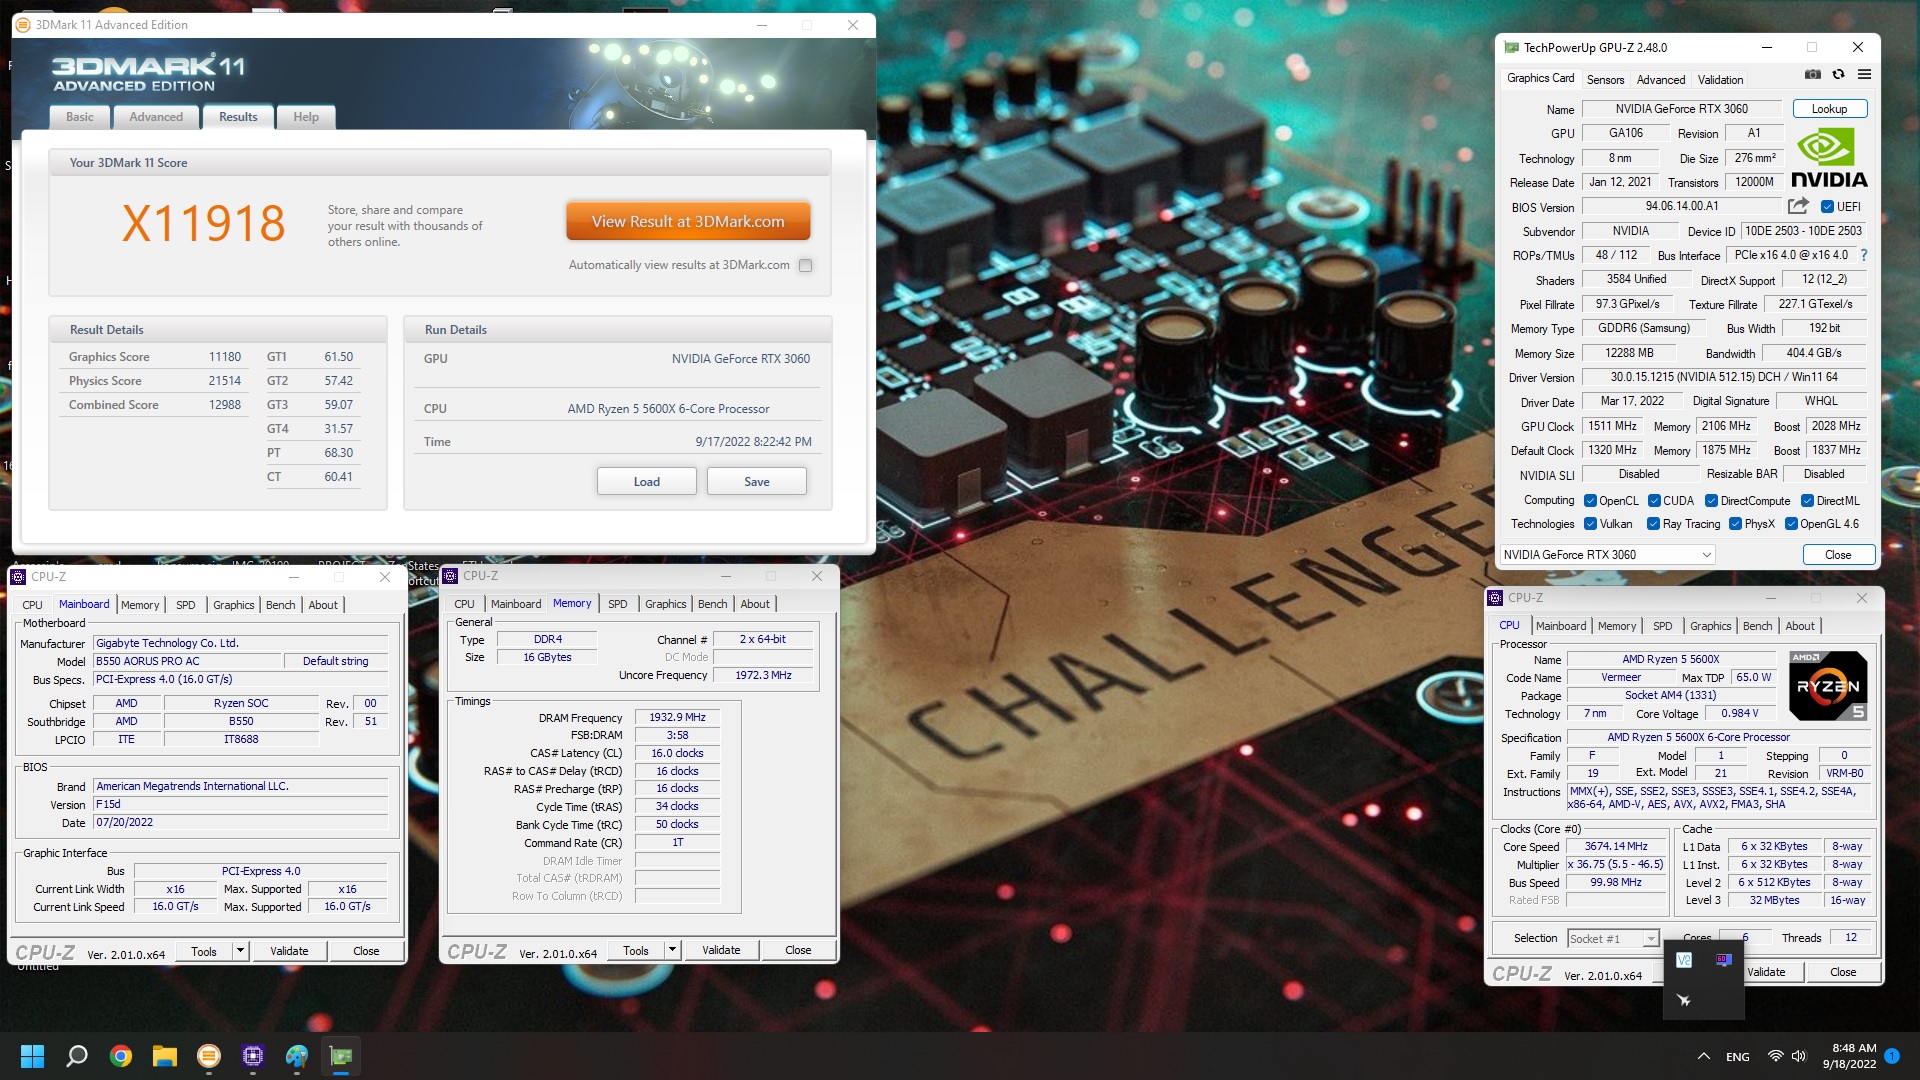Click the volume speaker tray icon
This screenshot has height=1080, width=1920.
[x=1799, y=1056]
